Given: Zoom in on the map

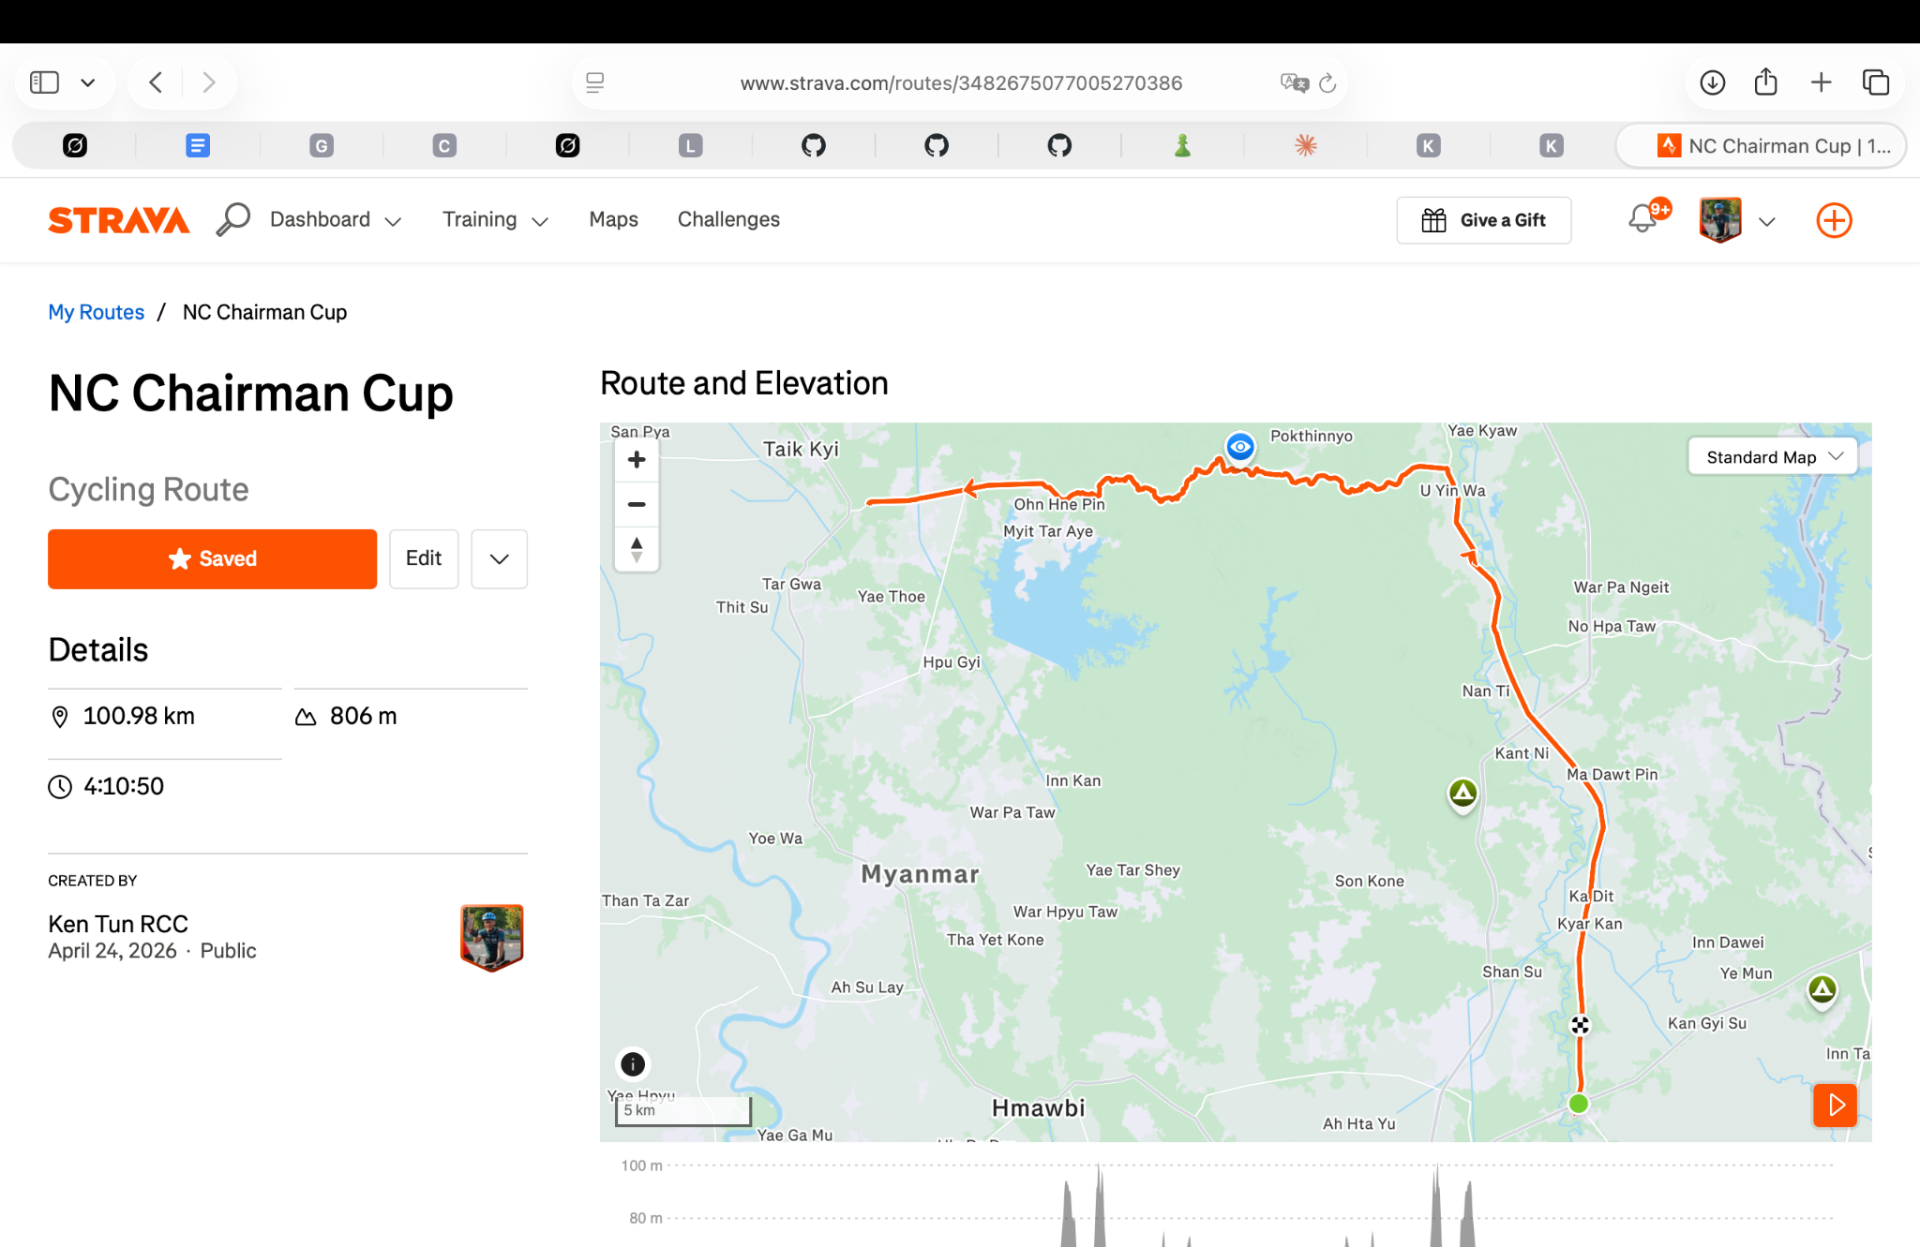Looking at the screenshot, I should tap(636, 460).
